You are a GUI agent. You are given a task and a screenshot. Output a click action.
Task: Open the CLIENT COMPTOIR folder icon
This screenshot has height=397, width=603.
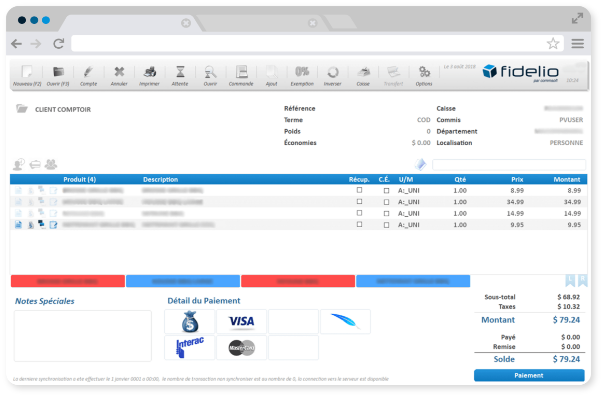(x=22, y=109)
